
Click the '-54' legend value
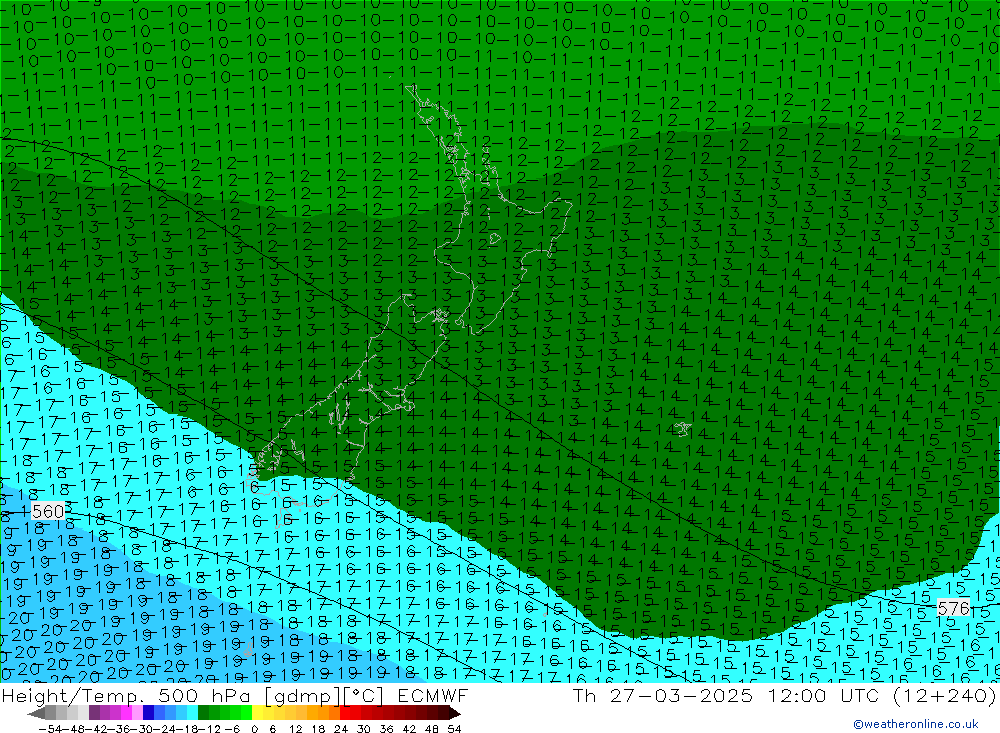tap(50, 729)
